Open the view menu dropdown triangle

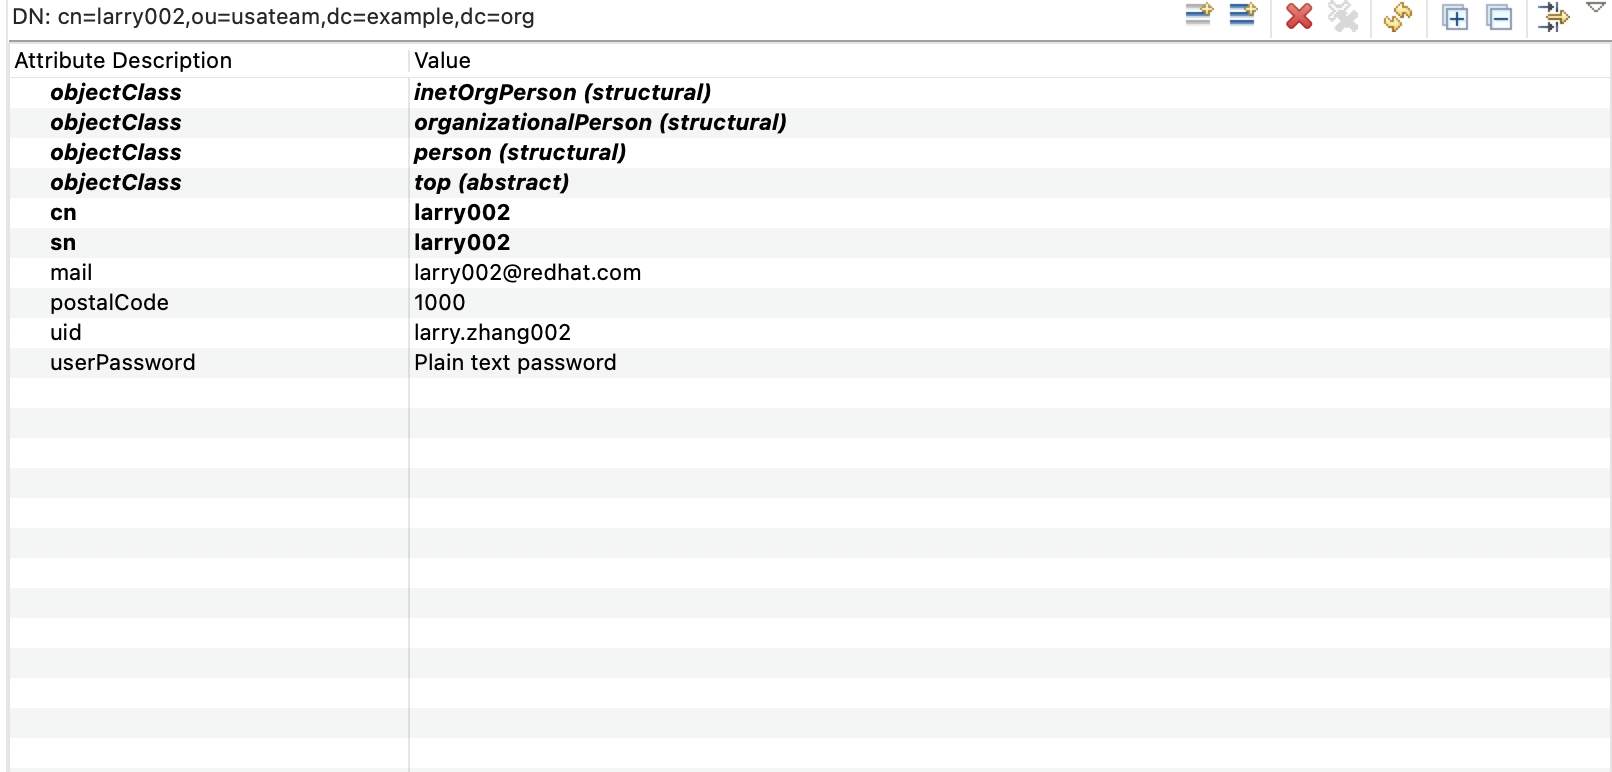[x=1596, y=8]
